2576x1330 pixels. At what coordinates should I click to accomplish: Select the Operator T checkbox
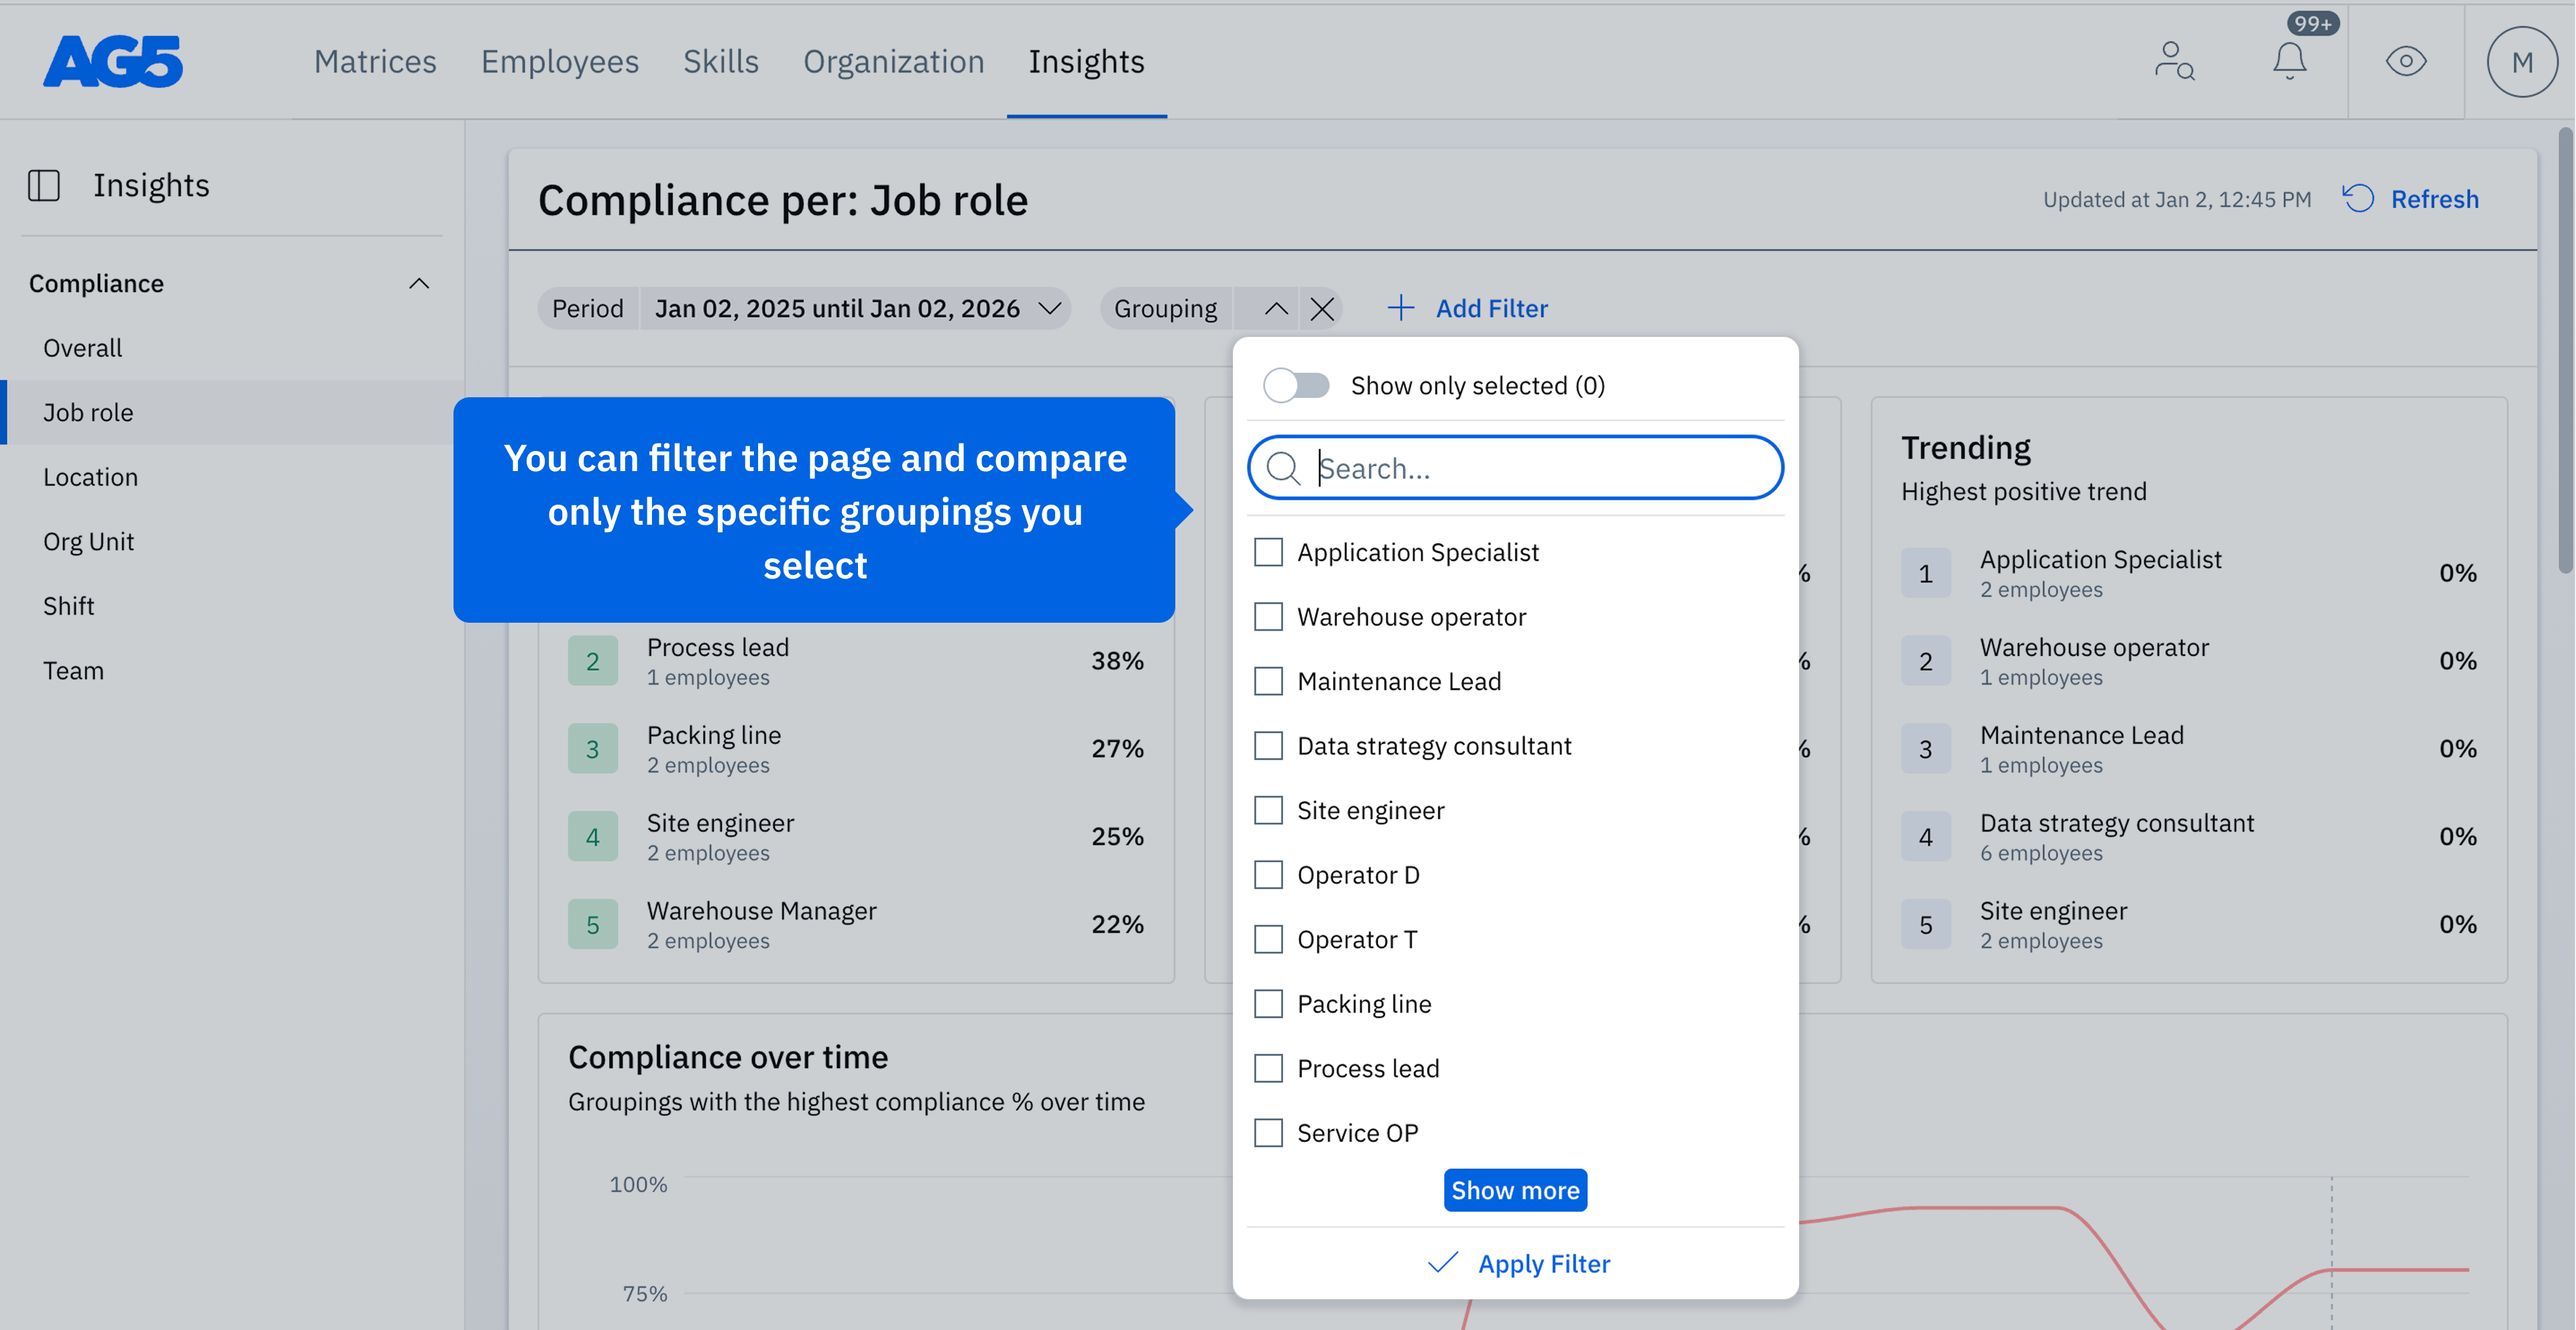tap(1268, 939)
